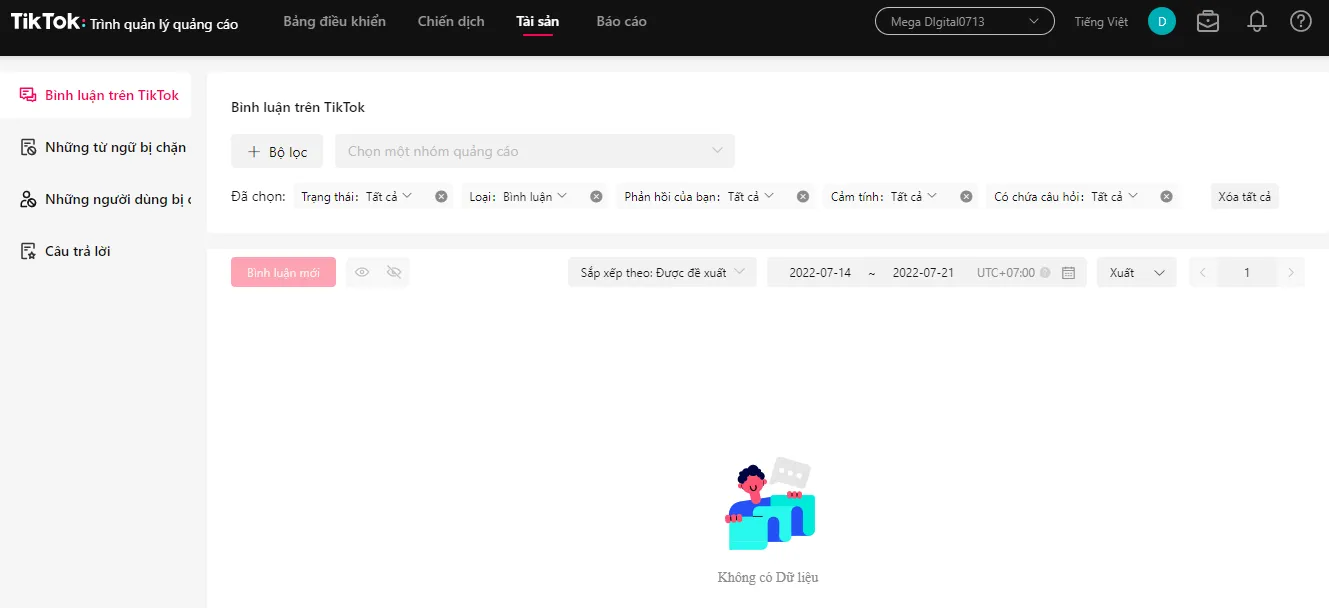Remove the Phản hồi của bạn filter
Viewport: 1329px width, 608px height.
803,197
